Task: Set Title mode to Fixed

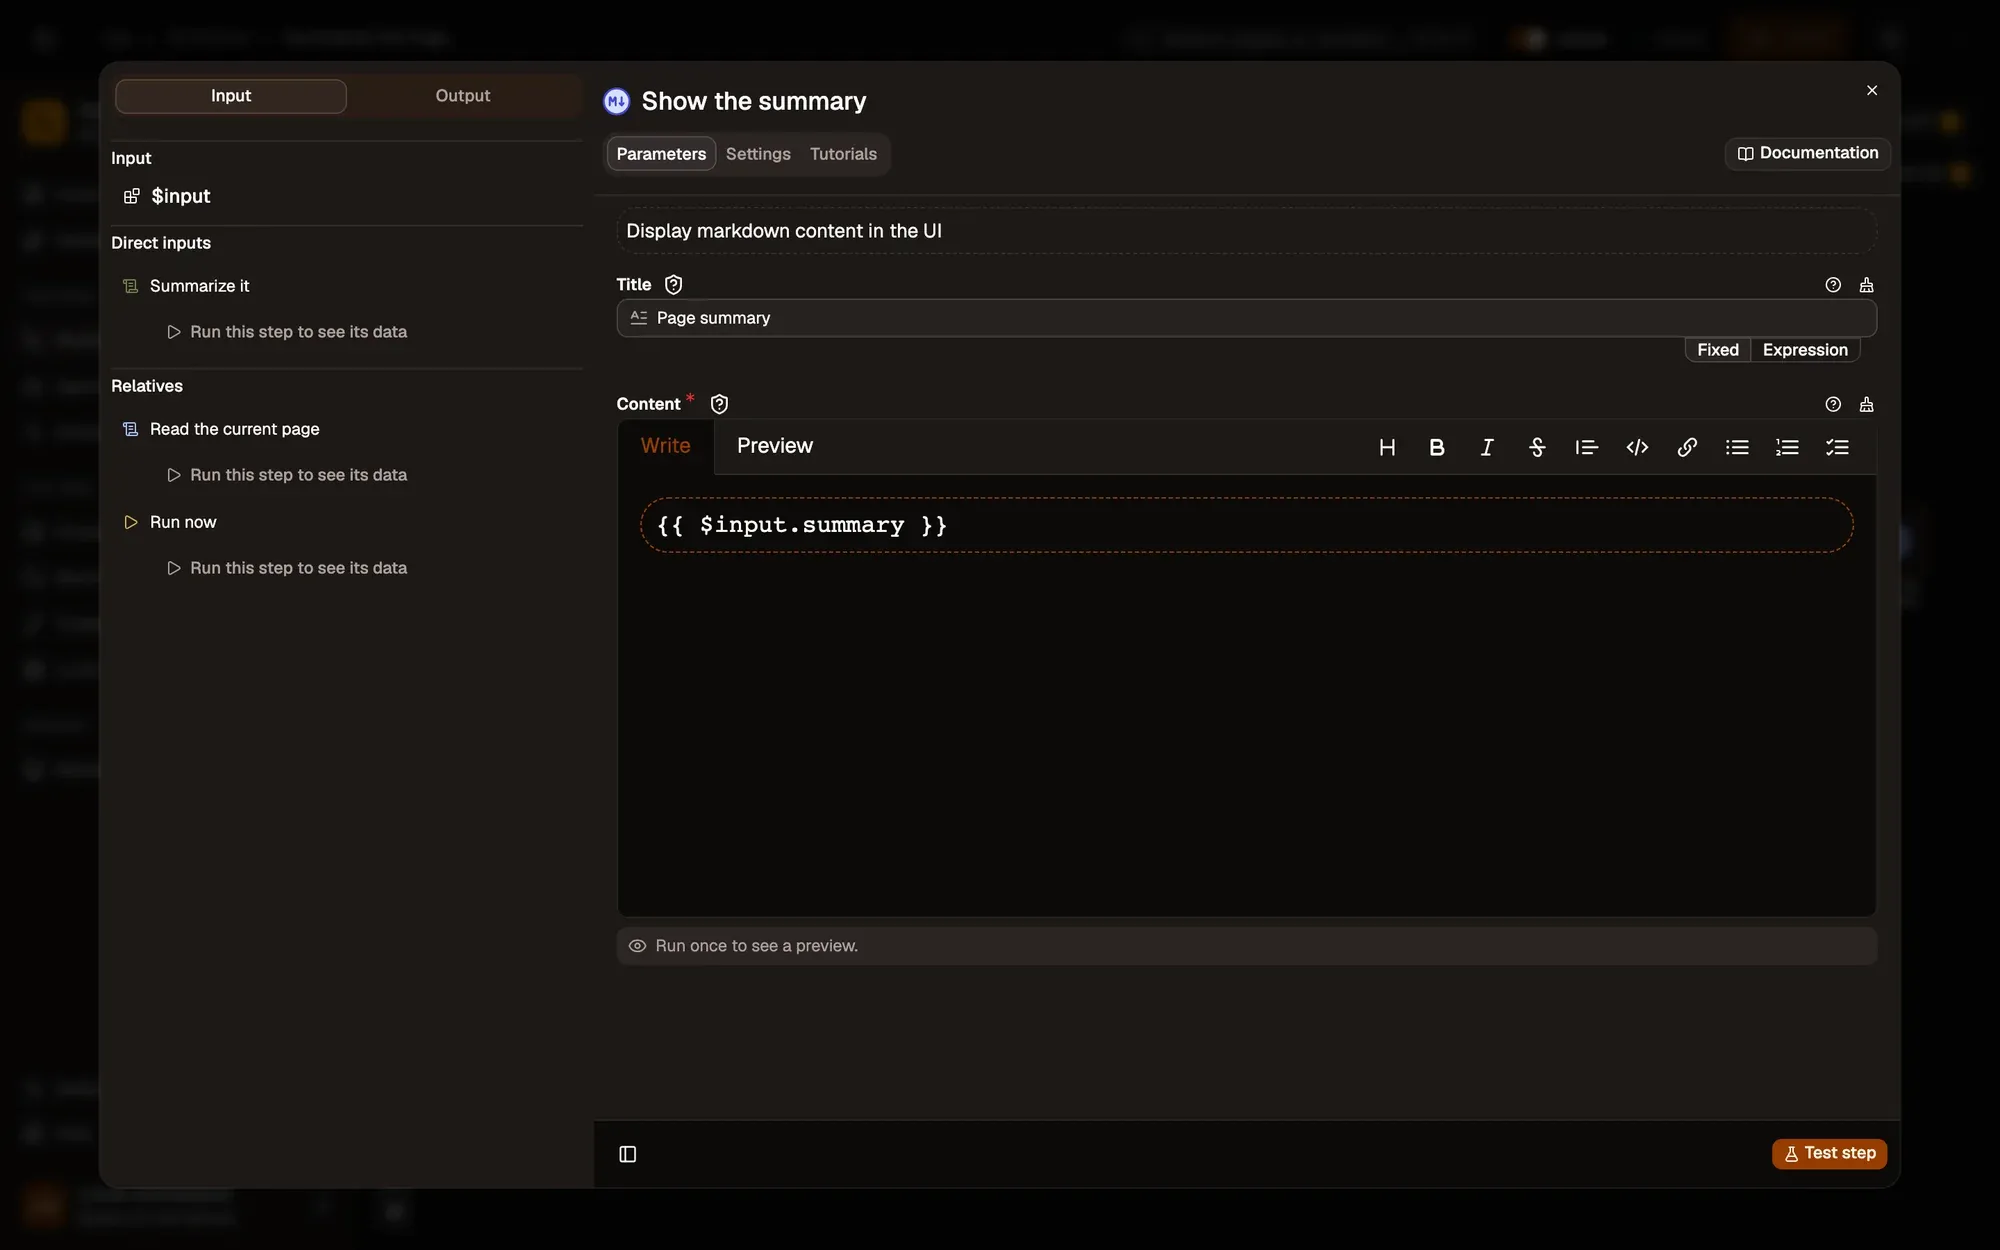Action: click(x=1717, y=350)
